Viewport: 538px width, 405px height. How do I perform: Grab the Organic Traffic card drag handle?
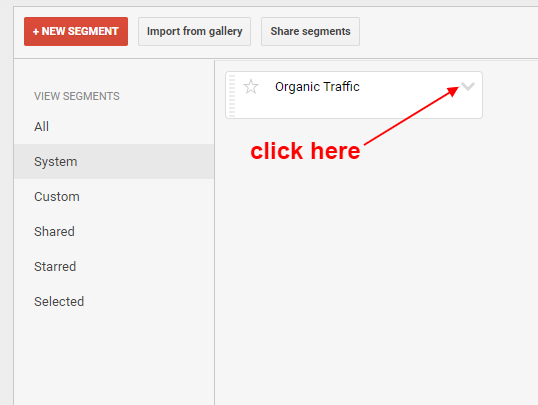232,95
